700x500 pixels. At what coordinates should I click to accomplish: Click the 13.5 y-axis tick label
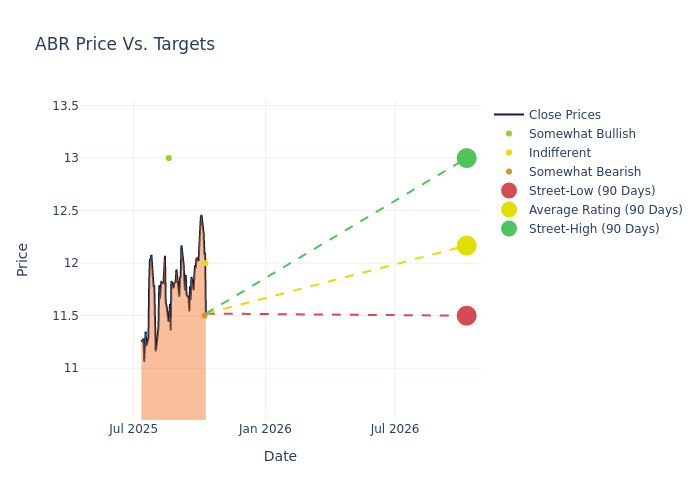pos(65,105)
